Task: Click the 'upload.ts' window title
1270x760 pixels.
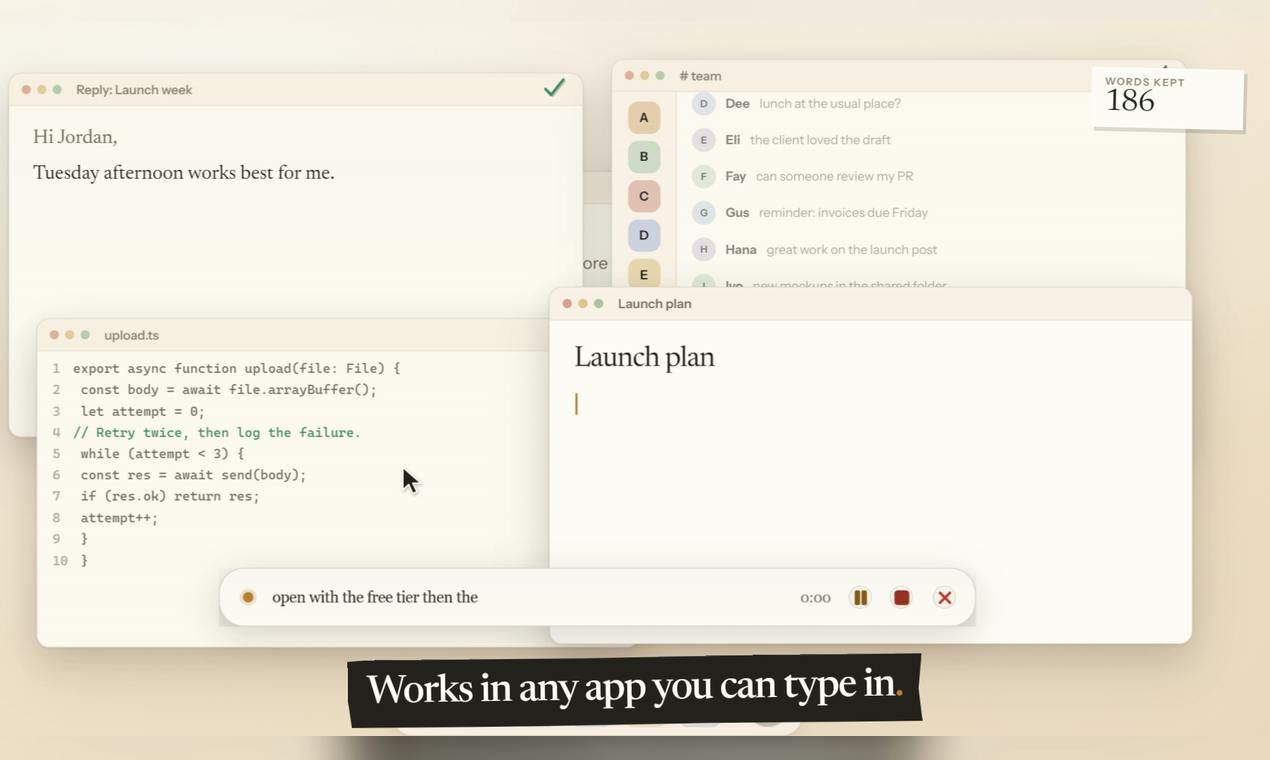Action: 132,335
